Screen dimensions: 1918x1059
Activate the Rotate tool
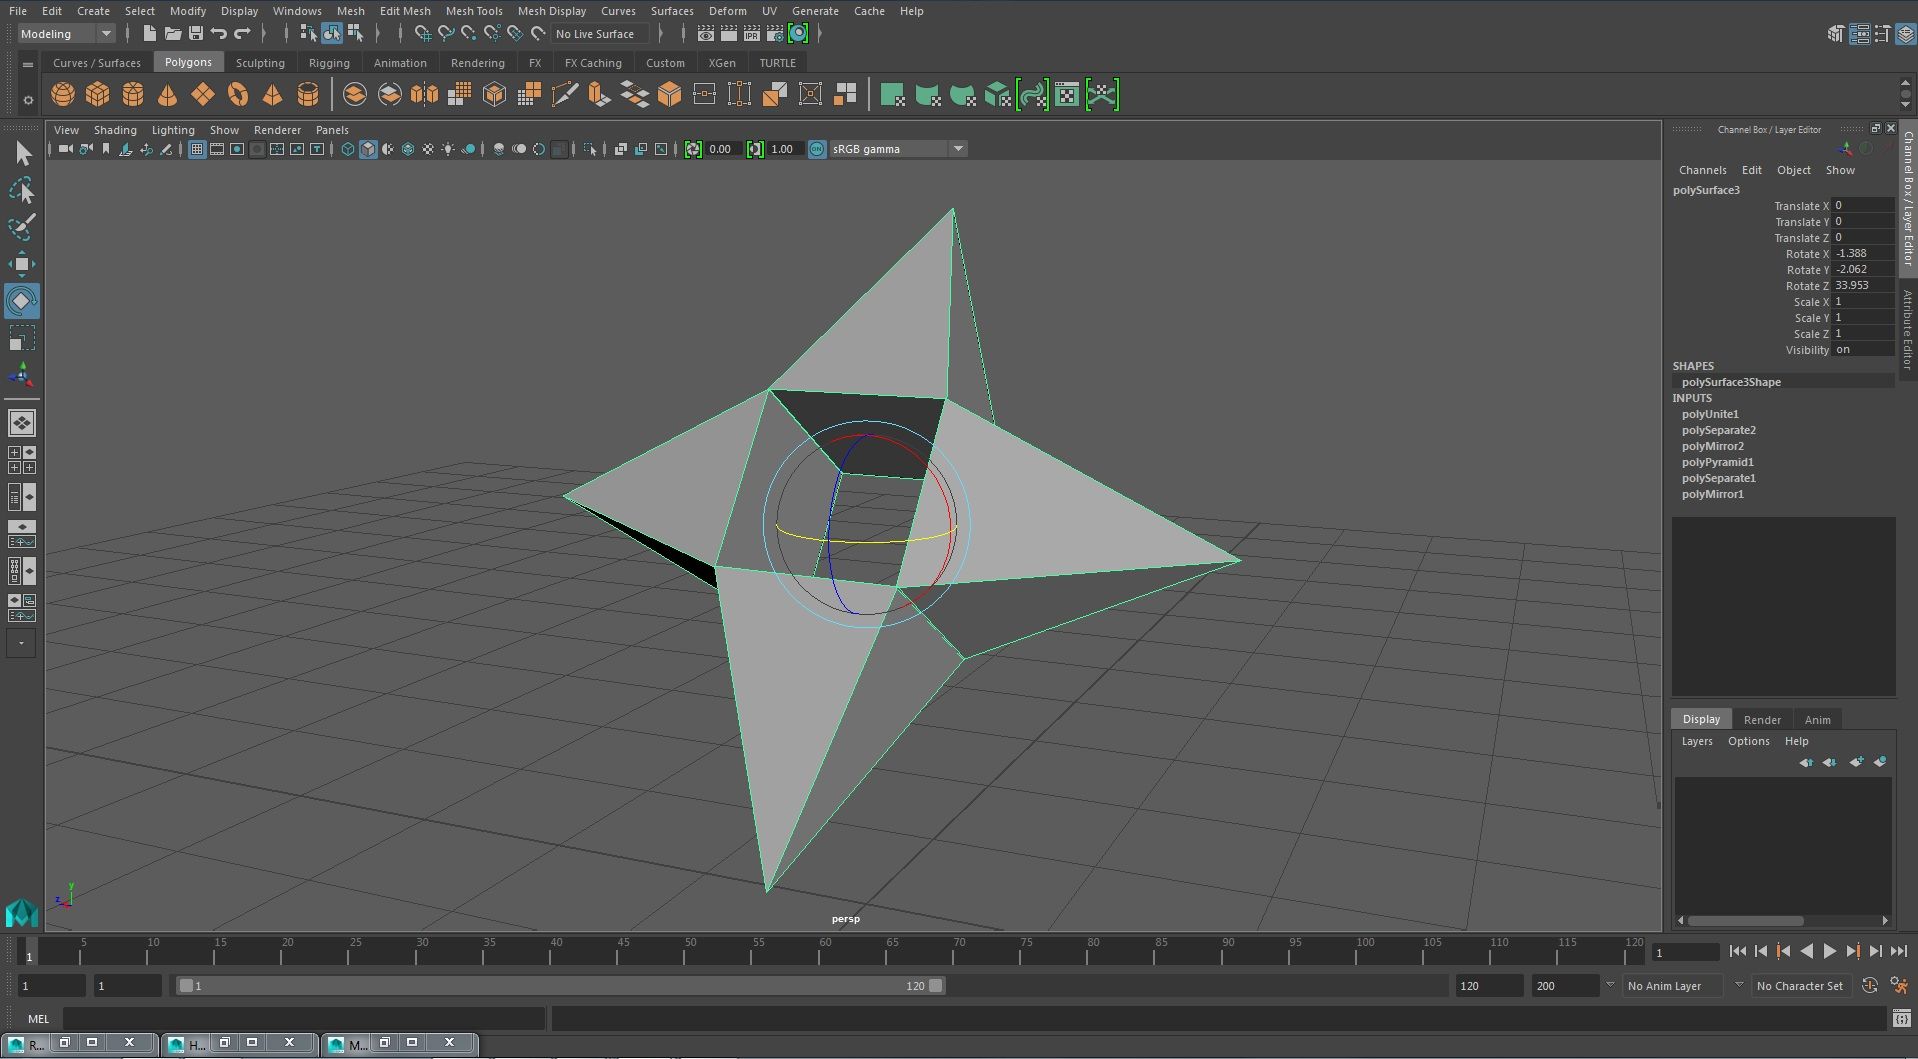pyautogui.click(x=22, y=301)
